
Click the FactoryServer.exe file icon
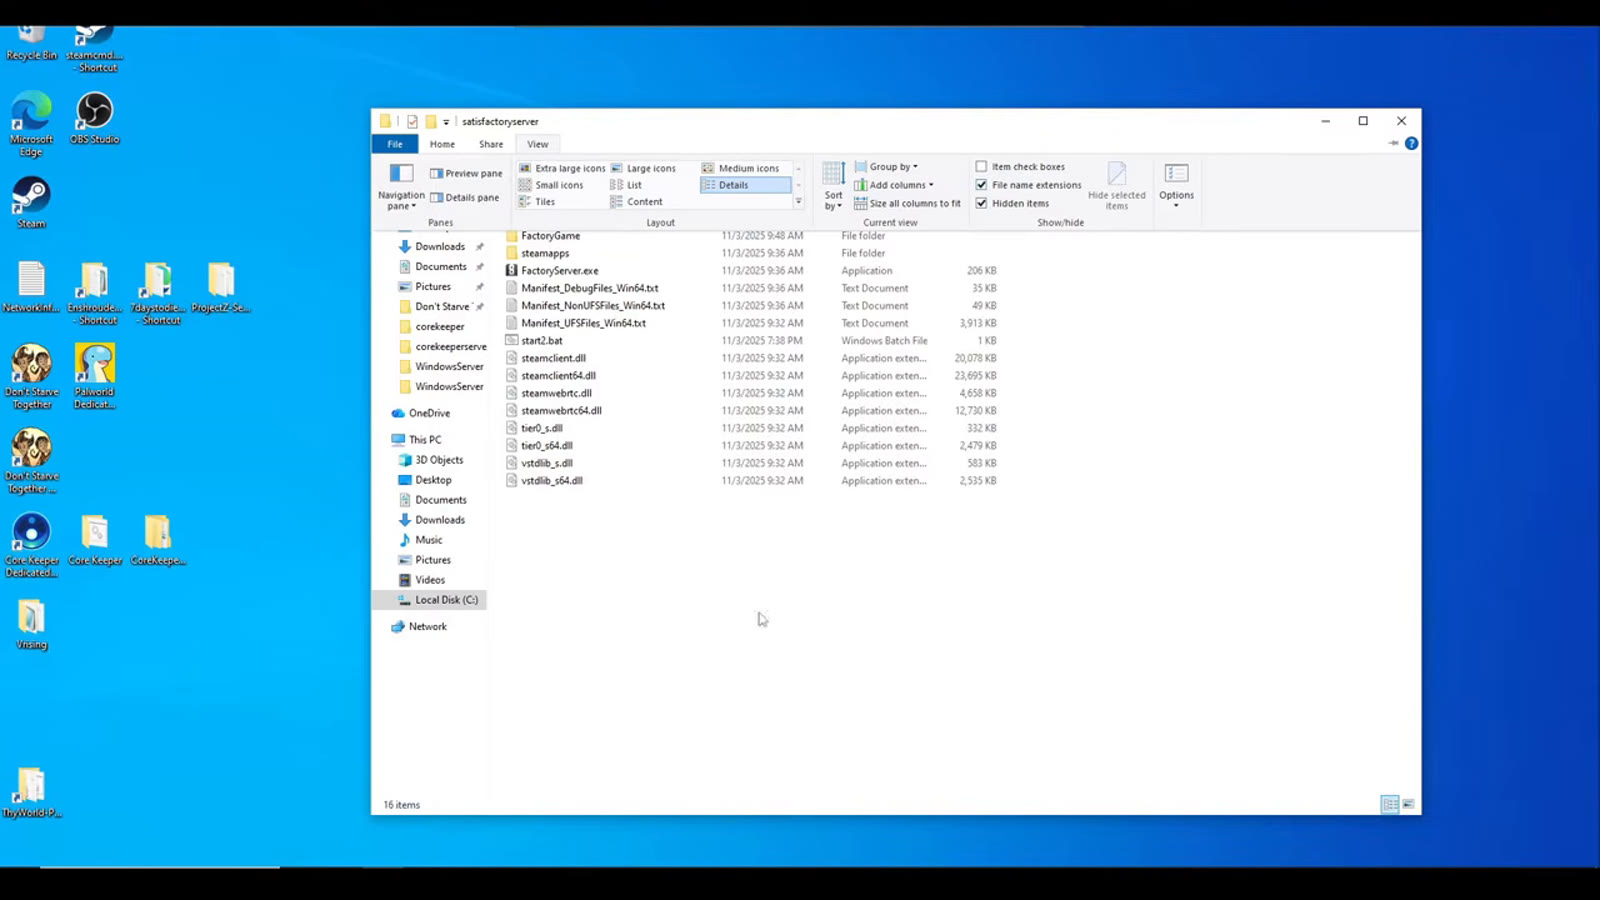[x=511, y=271]
